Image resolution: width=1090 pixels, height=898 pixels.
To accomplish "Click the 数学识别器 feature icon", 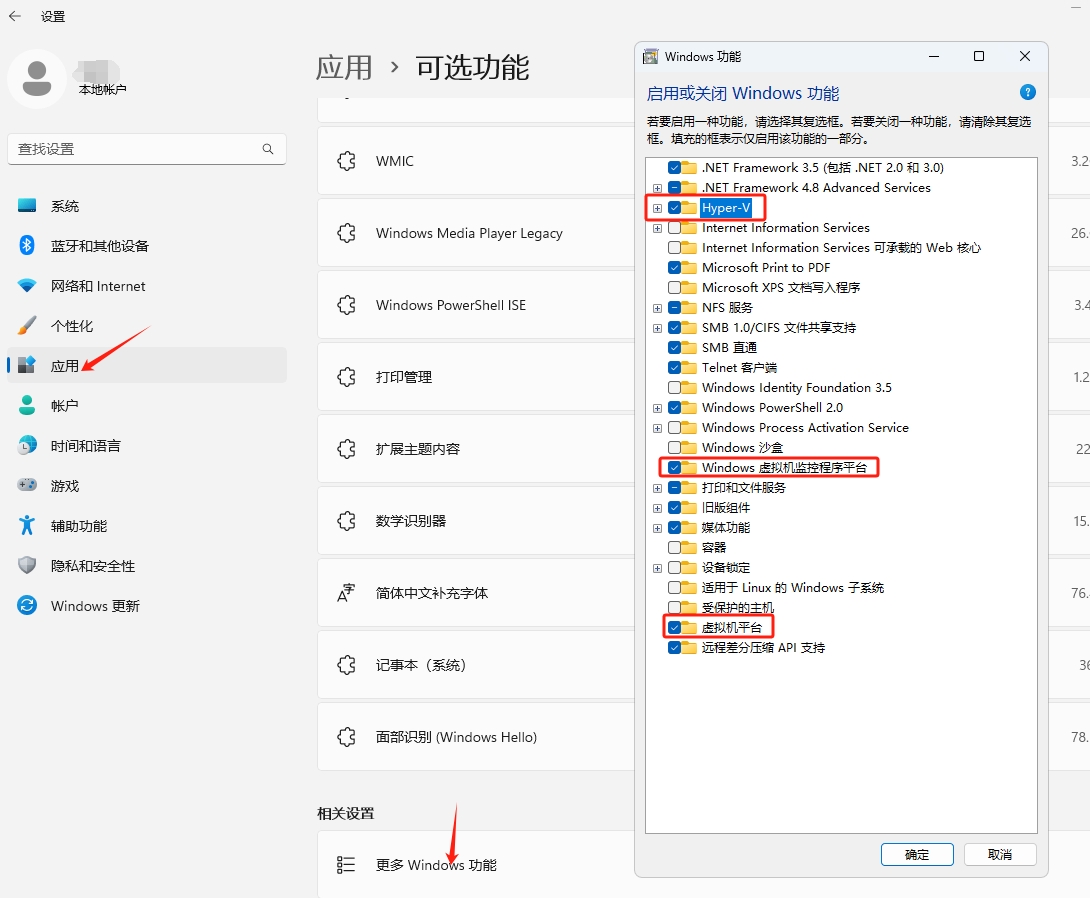I will 346,521.
